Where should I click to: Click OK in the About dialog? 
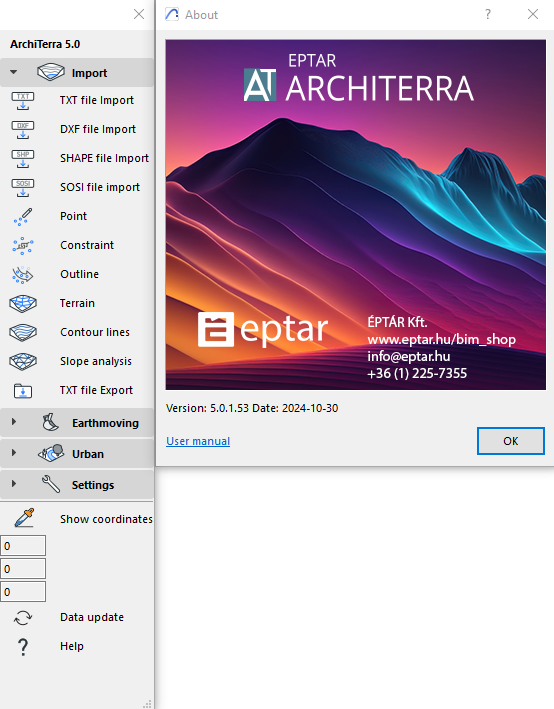(511, 441)
